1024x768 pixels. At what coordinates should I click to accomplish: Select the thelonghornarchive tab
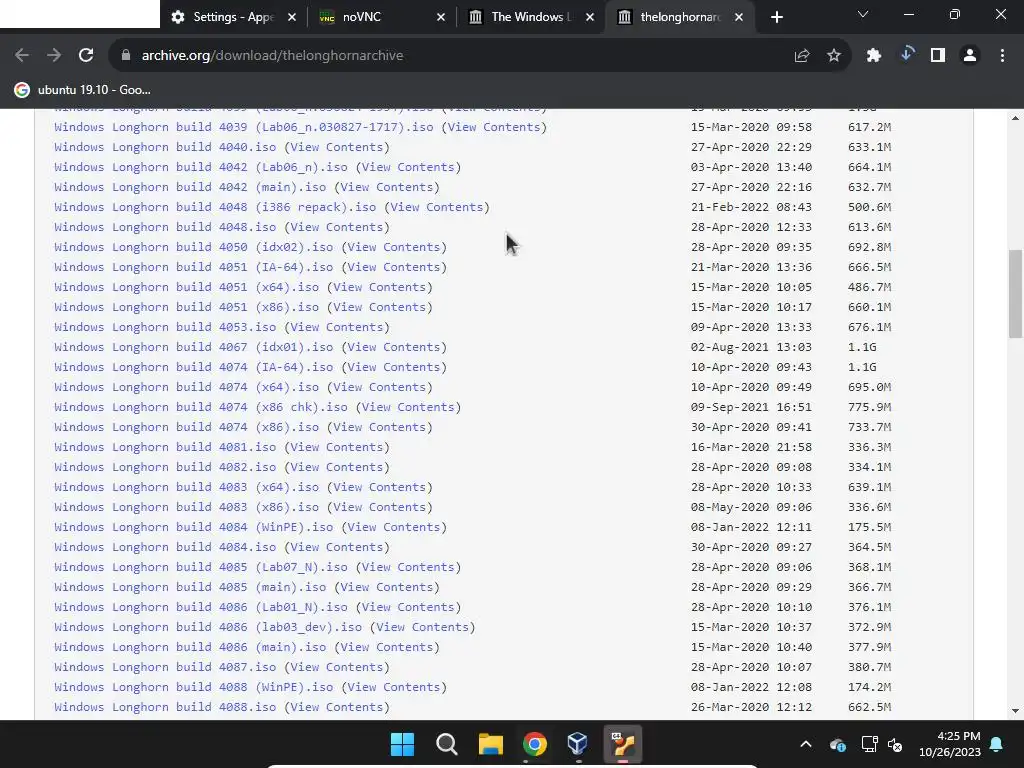680,17
